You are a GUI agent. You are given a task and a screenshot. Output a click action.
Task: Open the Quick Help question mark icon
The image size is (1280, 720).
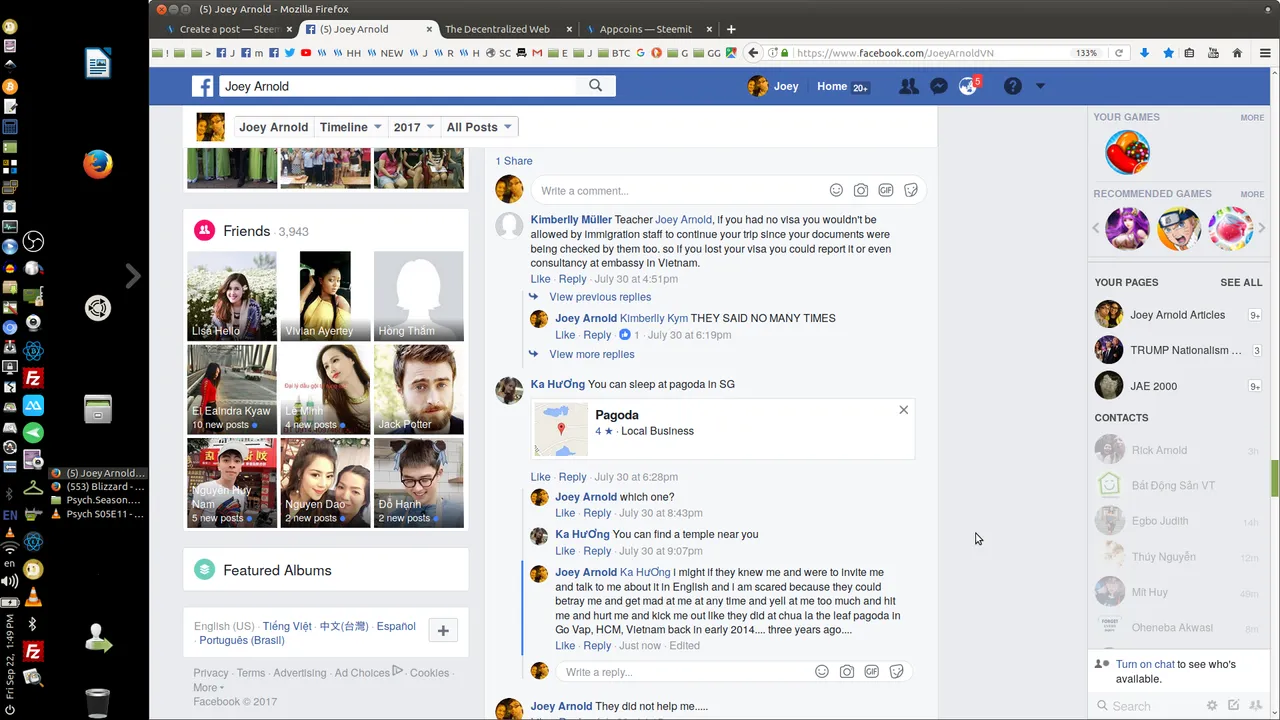(1013, 87)
